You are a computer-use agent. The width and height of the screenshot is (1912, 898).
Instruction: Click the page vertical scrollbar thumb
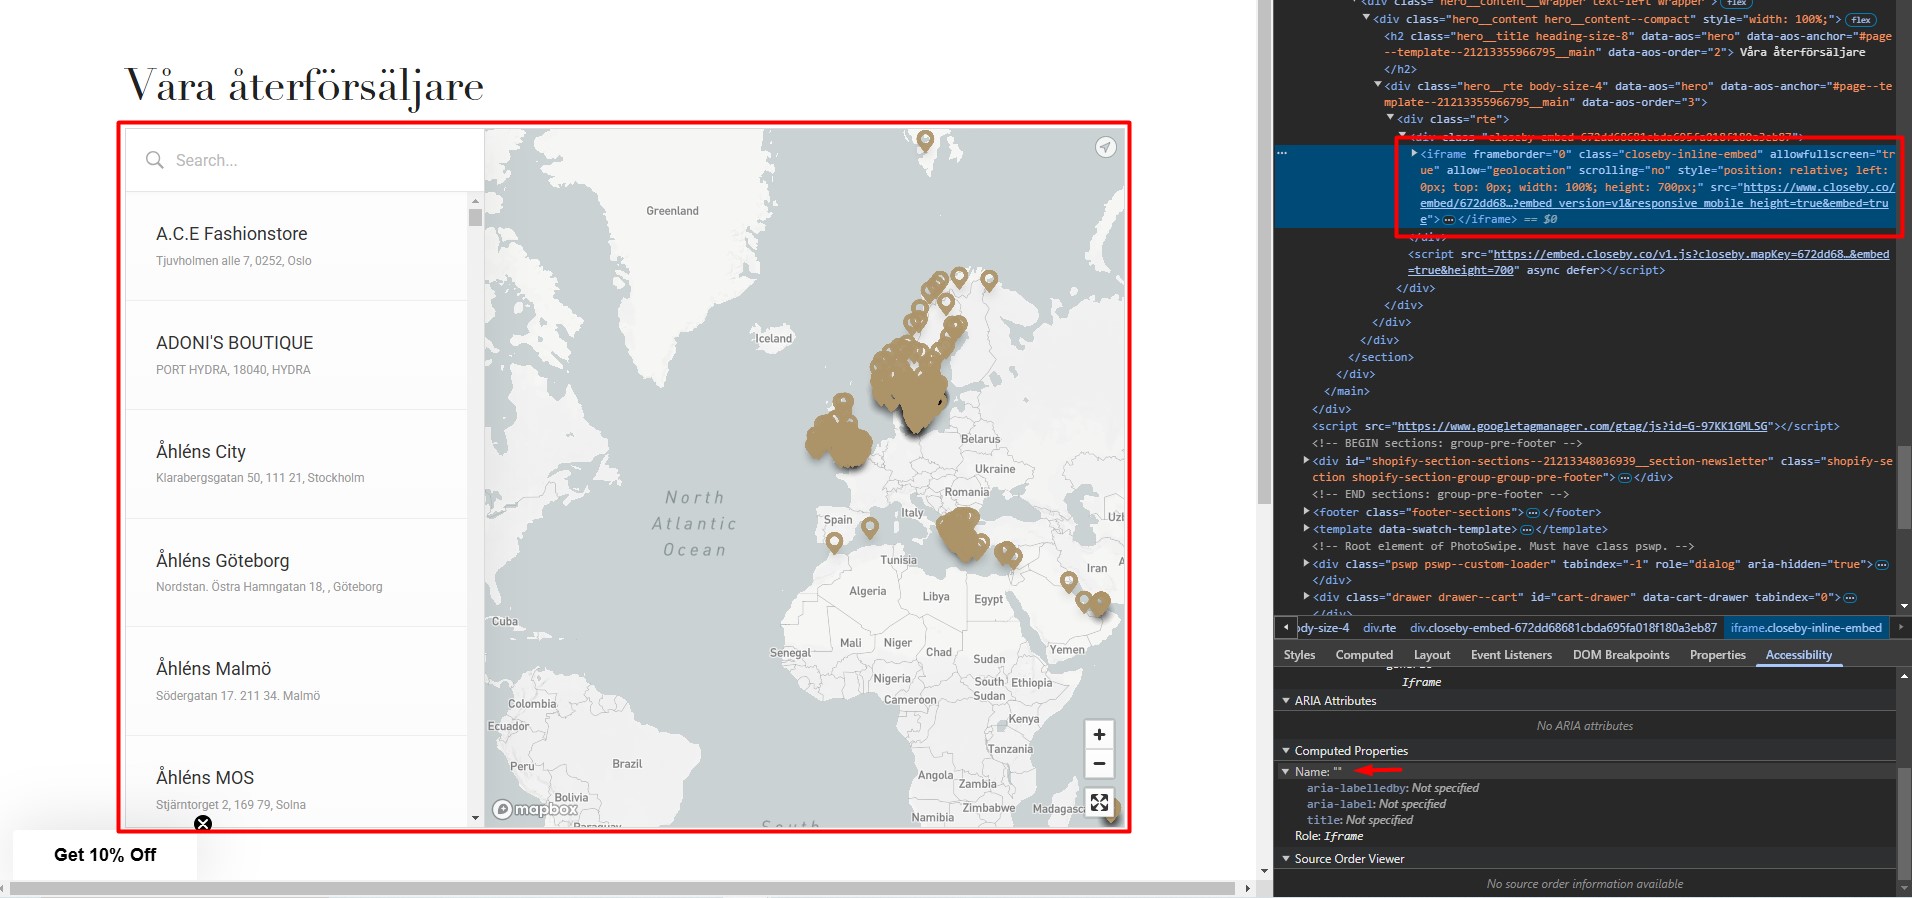click(1264, 252)
